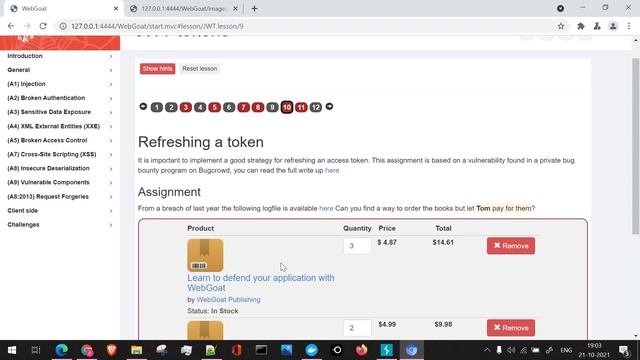
Task: Open Windows notification center
Action: click(x=624, y=350)
